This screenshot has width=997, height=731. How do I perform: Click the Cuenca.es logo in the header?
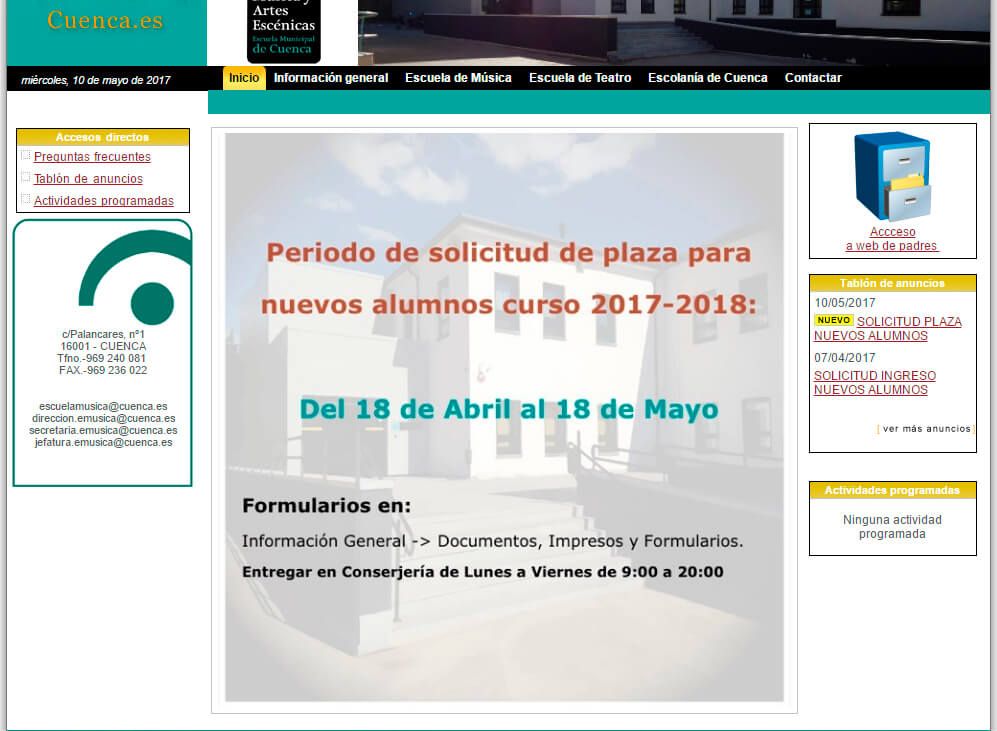(105, 20)
